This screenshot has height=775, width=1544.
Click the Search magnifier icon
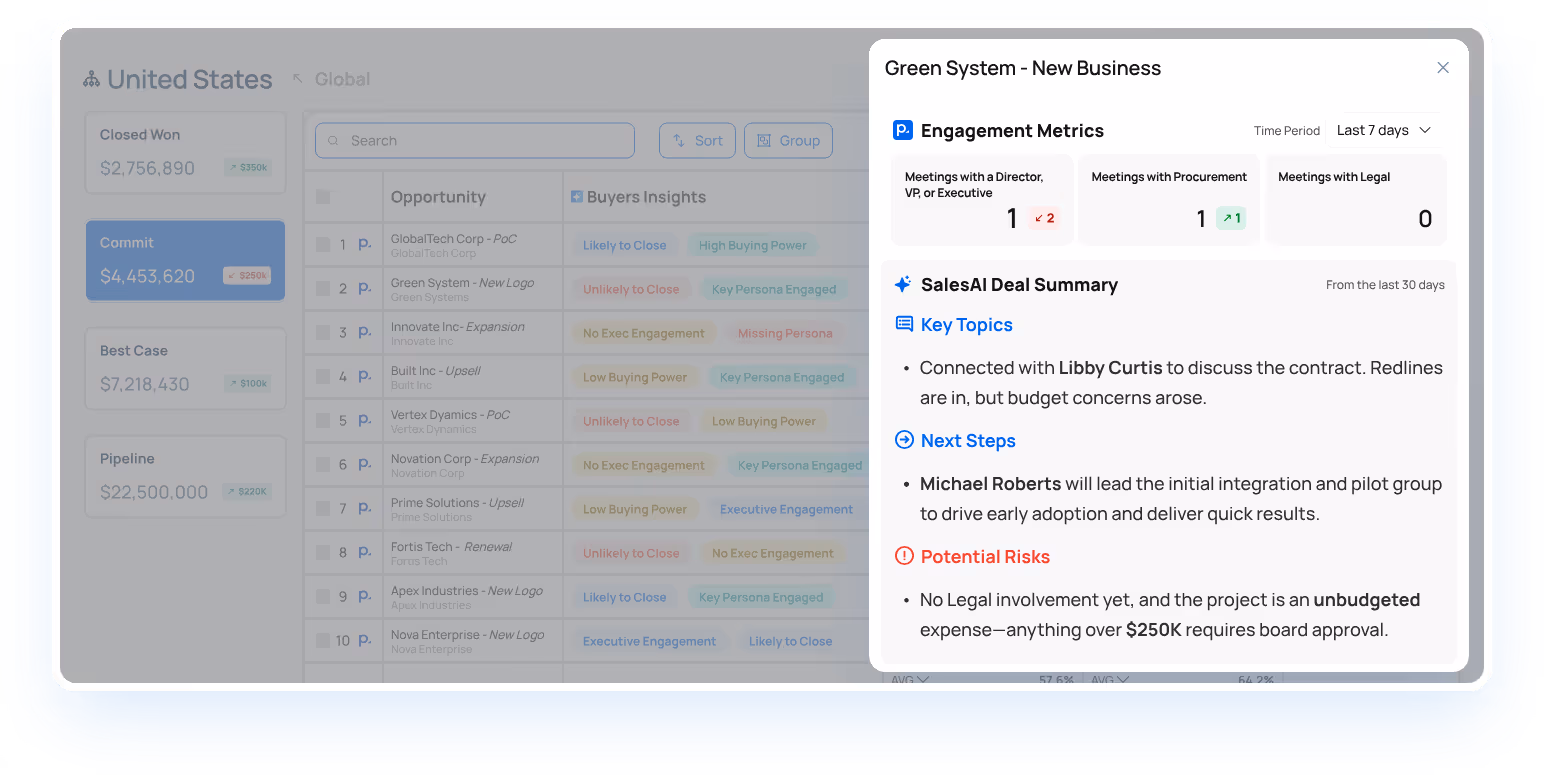[x=333, y=140]
